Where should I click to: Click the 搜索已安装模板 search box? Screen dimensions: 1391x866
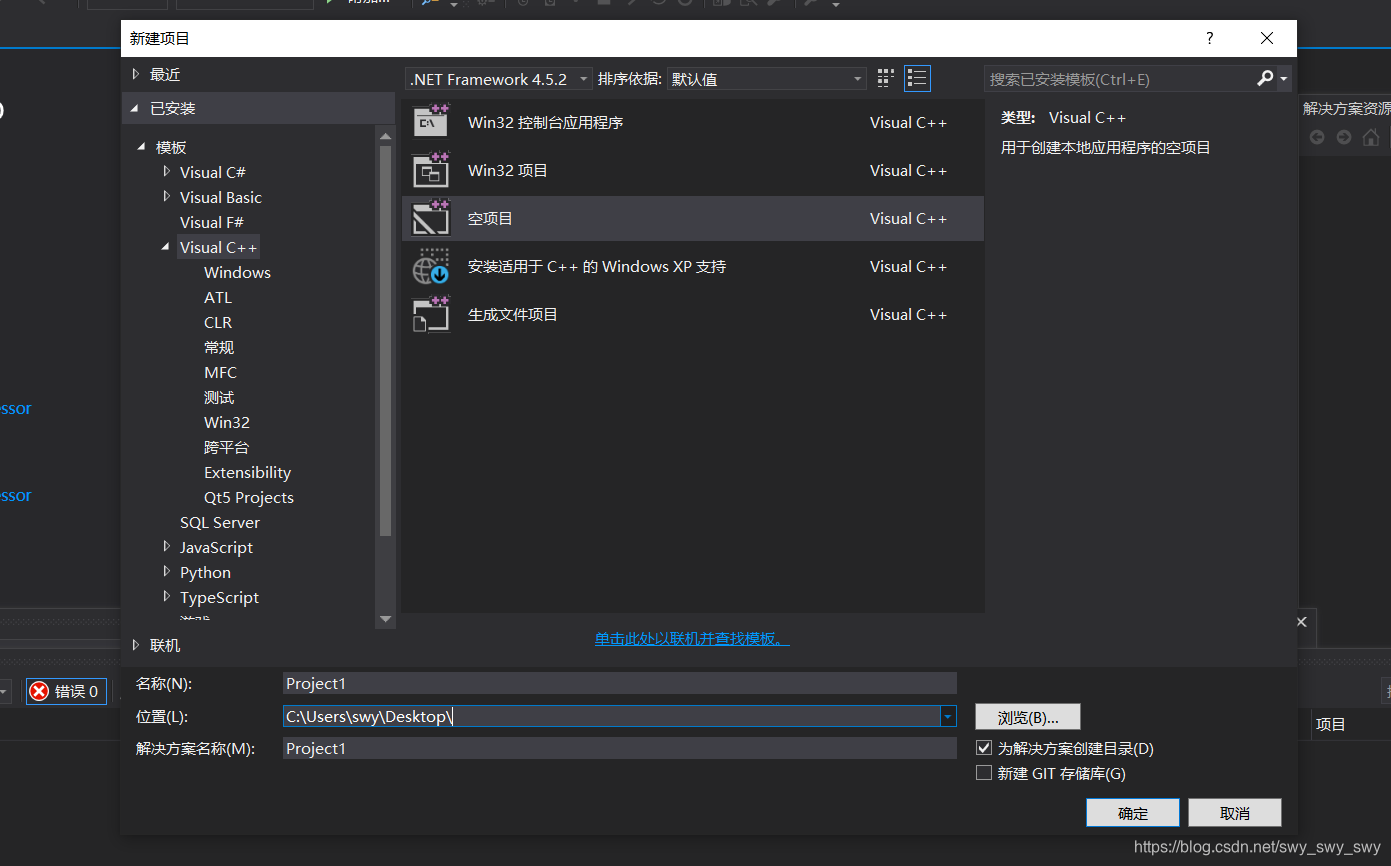pyautogui.click(x=1120, y=79)
